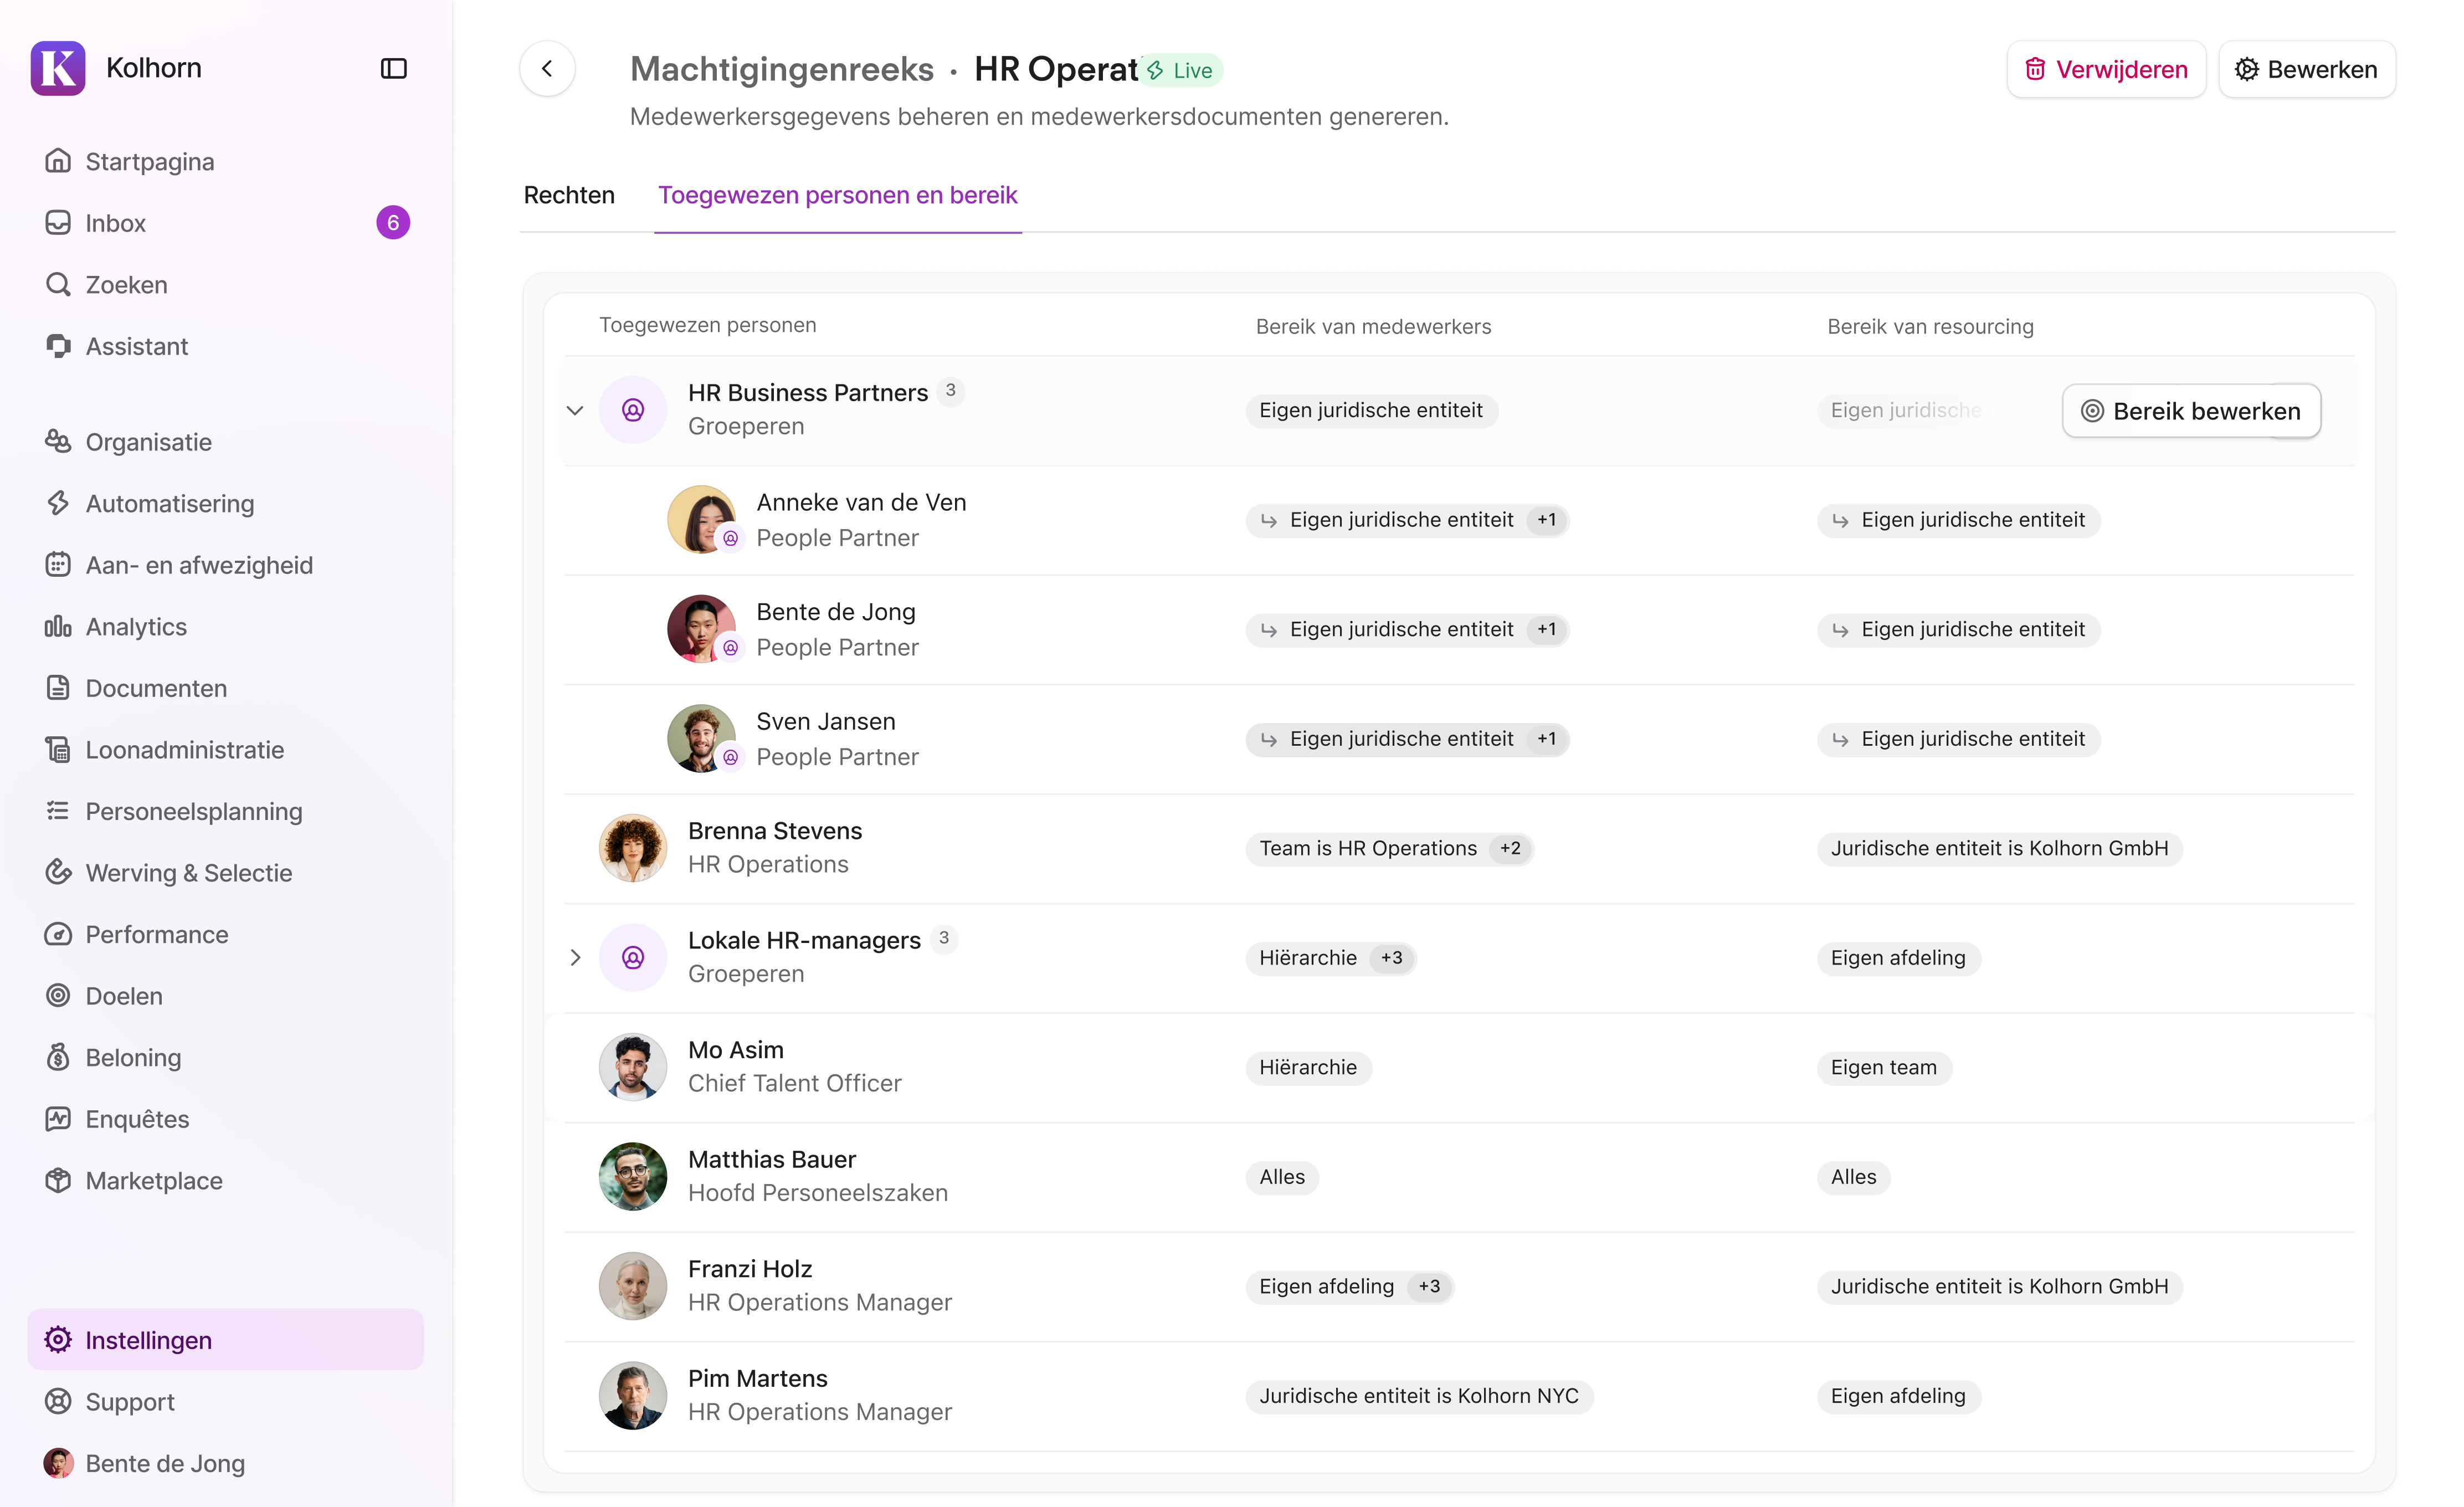Collapse the HR Business Partners group
Image resolution: width=2464 pixels, height=1507 pixels.
(x=574, y=410)
